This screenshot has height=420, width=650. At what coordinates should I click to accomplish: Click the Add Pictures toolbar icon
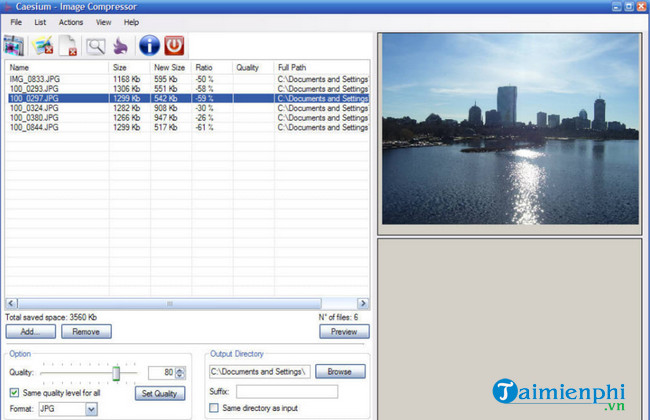pyautogui.click(x=14, y=46)
